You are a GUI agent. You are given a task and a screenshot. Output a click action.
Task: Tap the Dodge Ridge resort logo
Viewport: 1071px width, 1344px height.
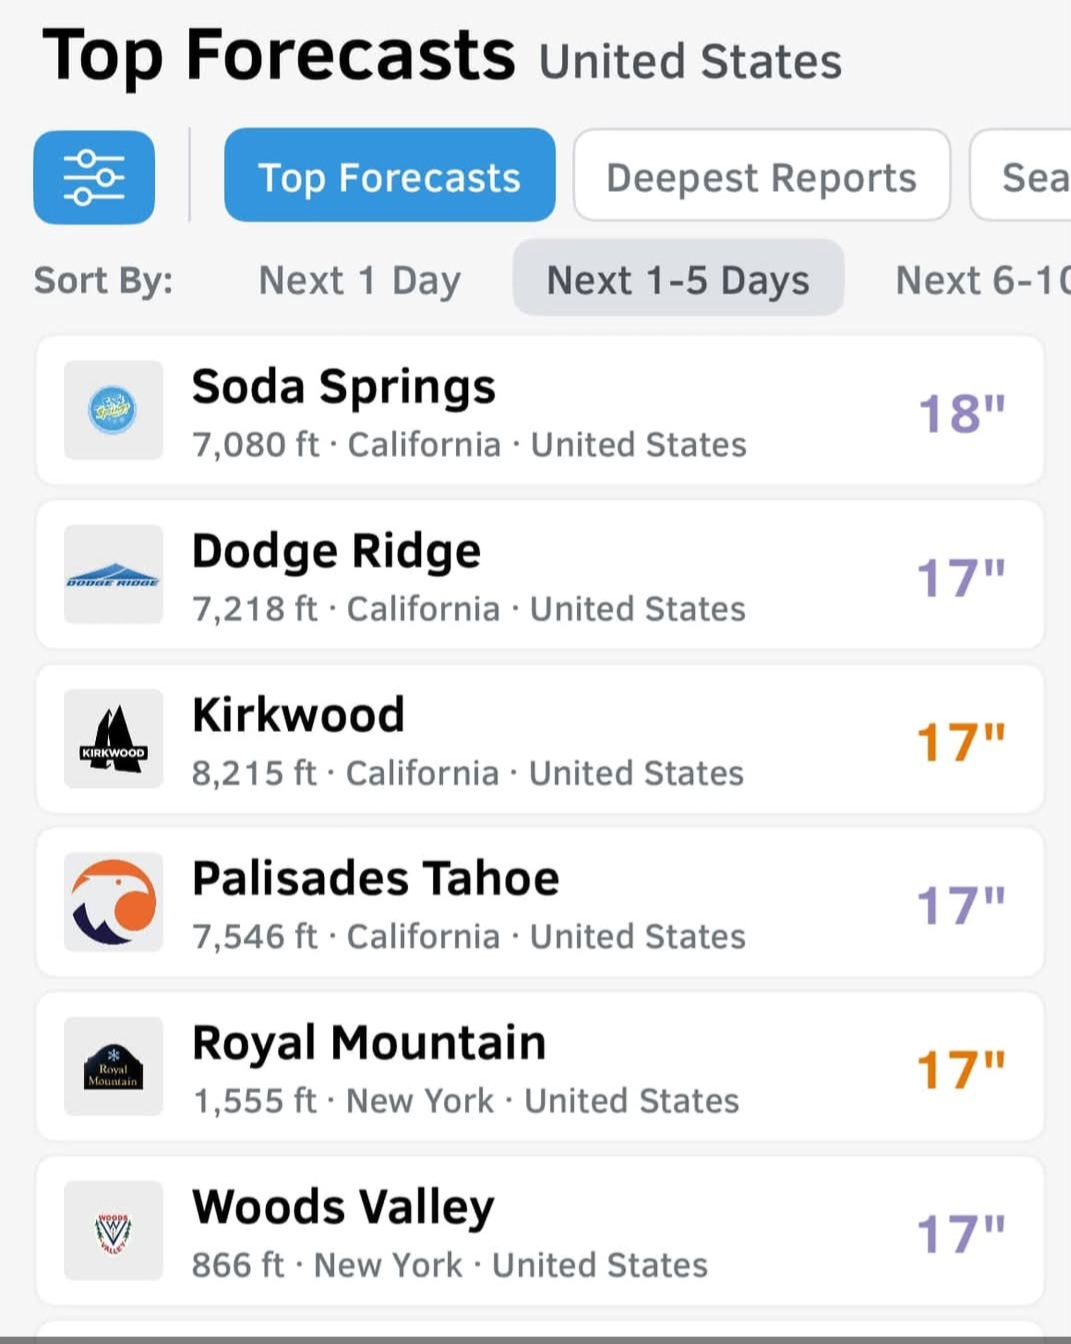tap(113, 574)
